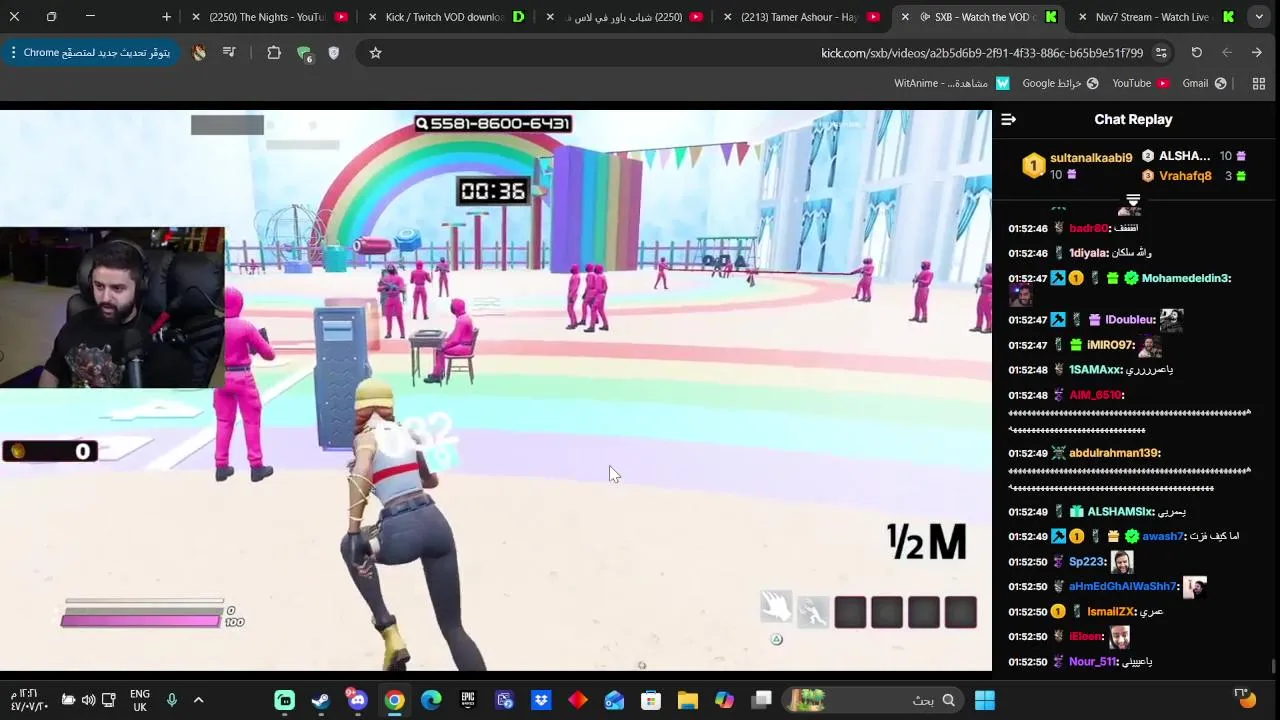Click chat username Mohamedeldin3
The height and width of the screenshot is (720, 1280).
tap(1186, 278)
